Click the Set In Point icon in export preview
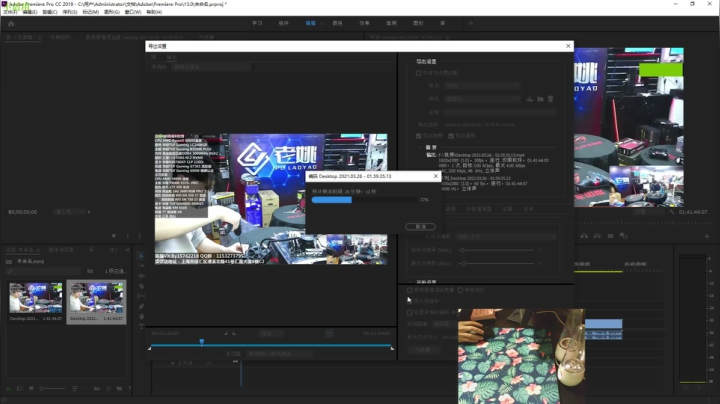The image size is (720, 404). [225, 333]
